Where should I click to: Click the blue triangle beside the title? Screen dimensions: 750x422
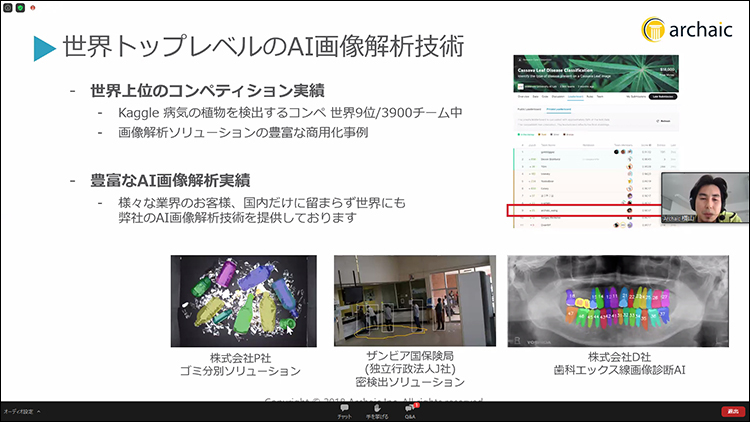click(x=44, y=48)
